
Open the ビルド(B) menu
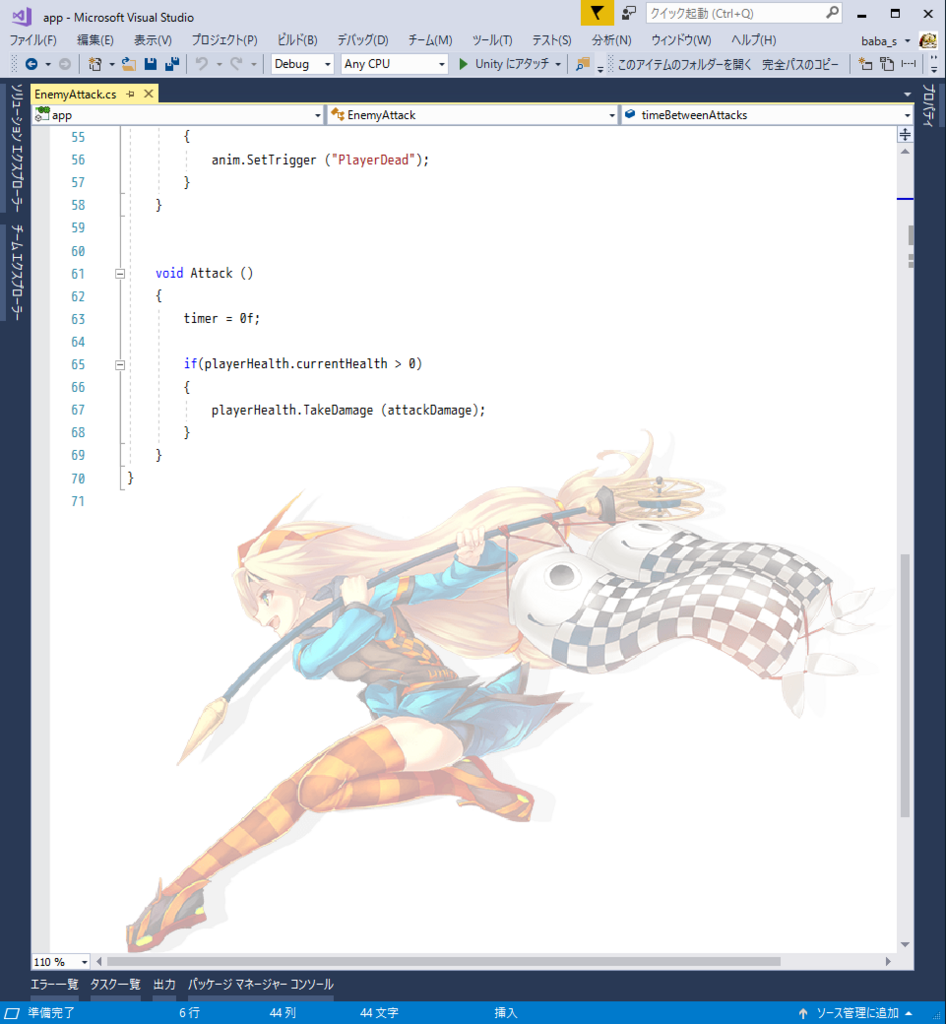297,40
